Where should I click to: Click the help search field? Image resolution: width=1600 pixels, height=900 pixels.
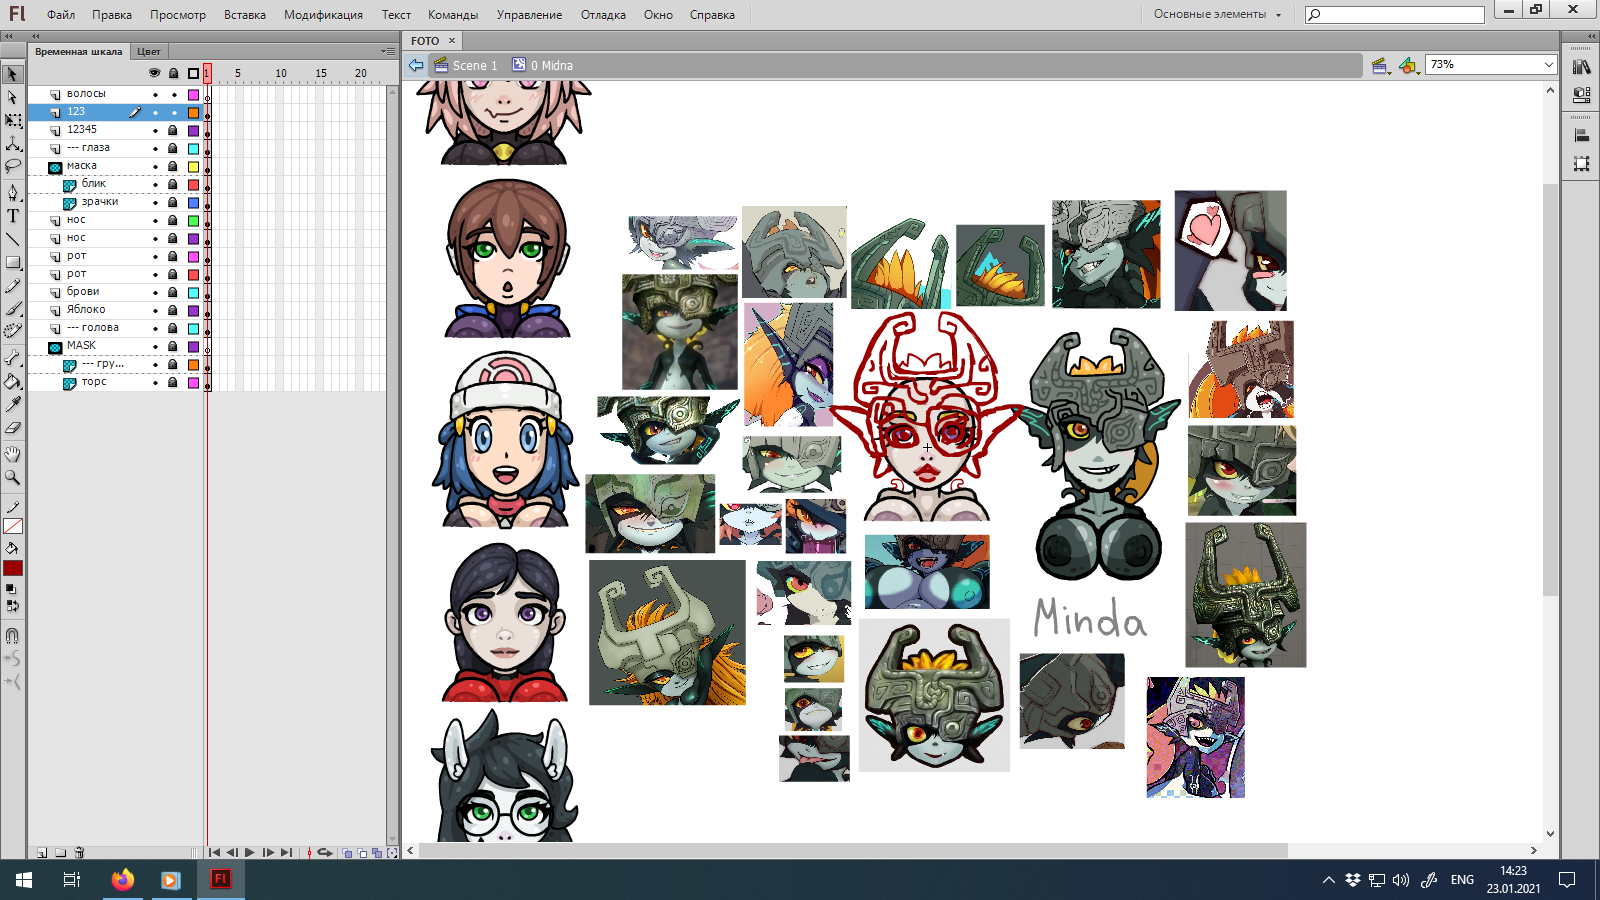[x=1394, y=14]
